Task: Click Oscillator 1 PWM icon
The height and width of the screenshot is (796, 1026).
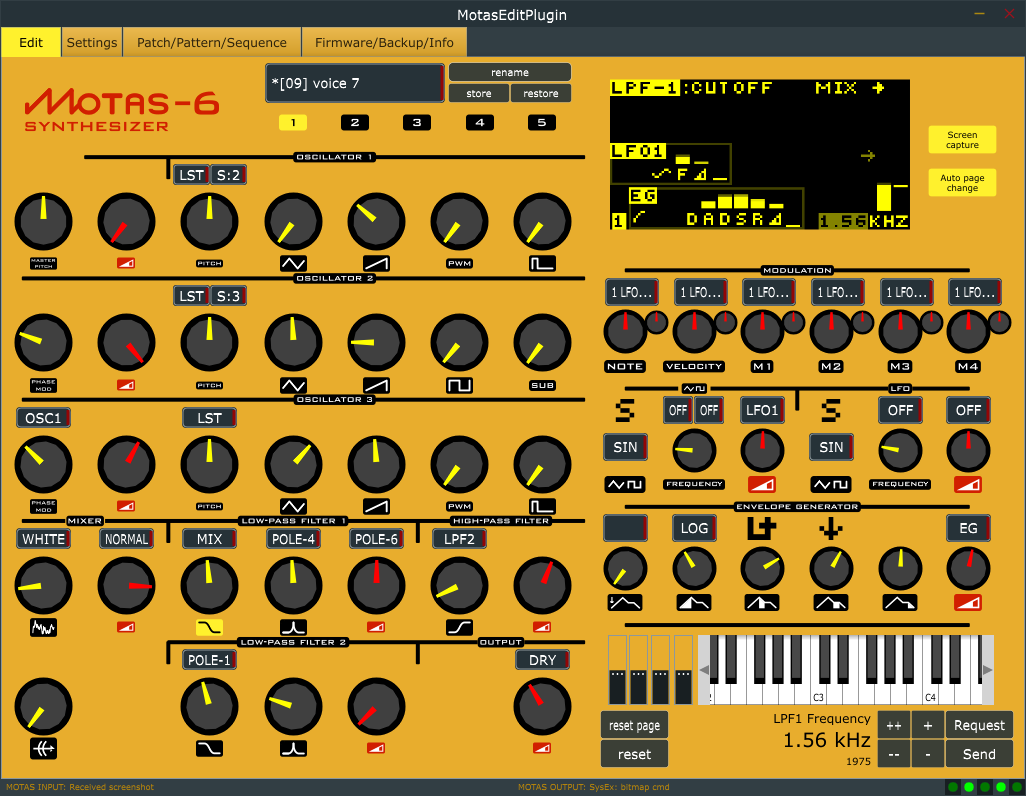Action: coord(459,264)
